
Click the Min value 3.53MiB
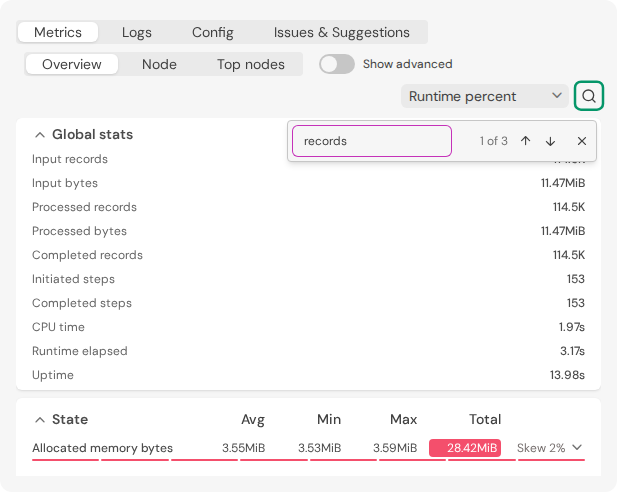coord(319,448)
